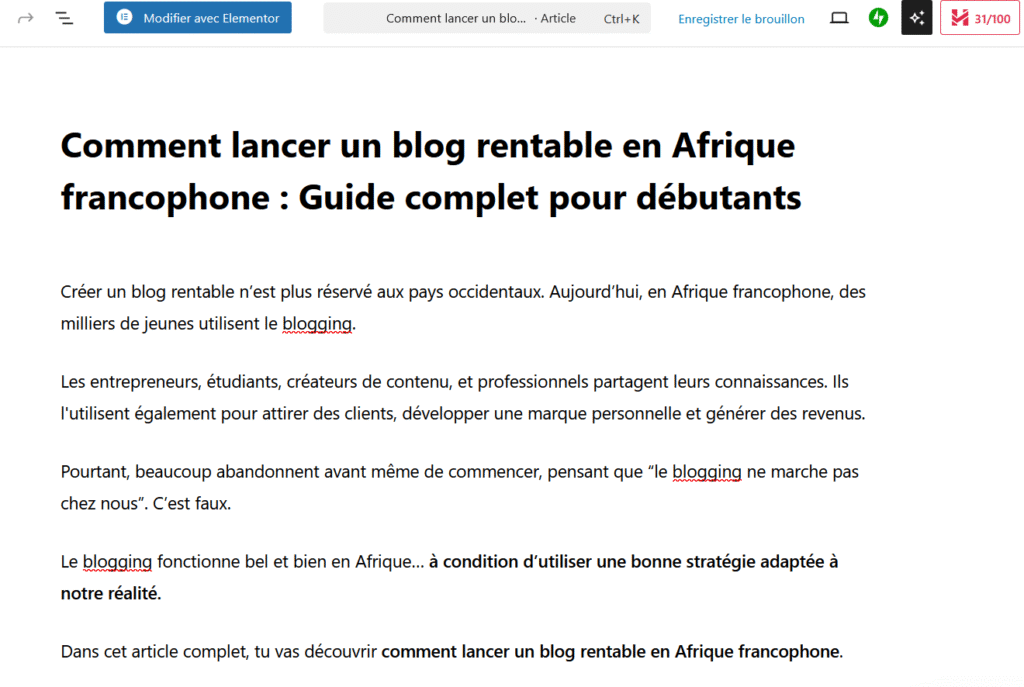Click the Ctrl+K shortcut label
This screenshot has height=687, width=1024.
point(621,19)
